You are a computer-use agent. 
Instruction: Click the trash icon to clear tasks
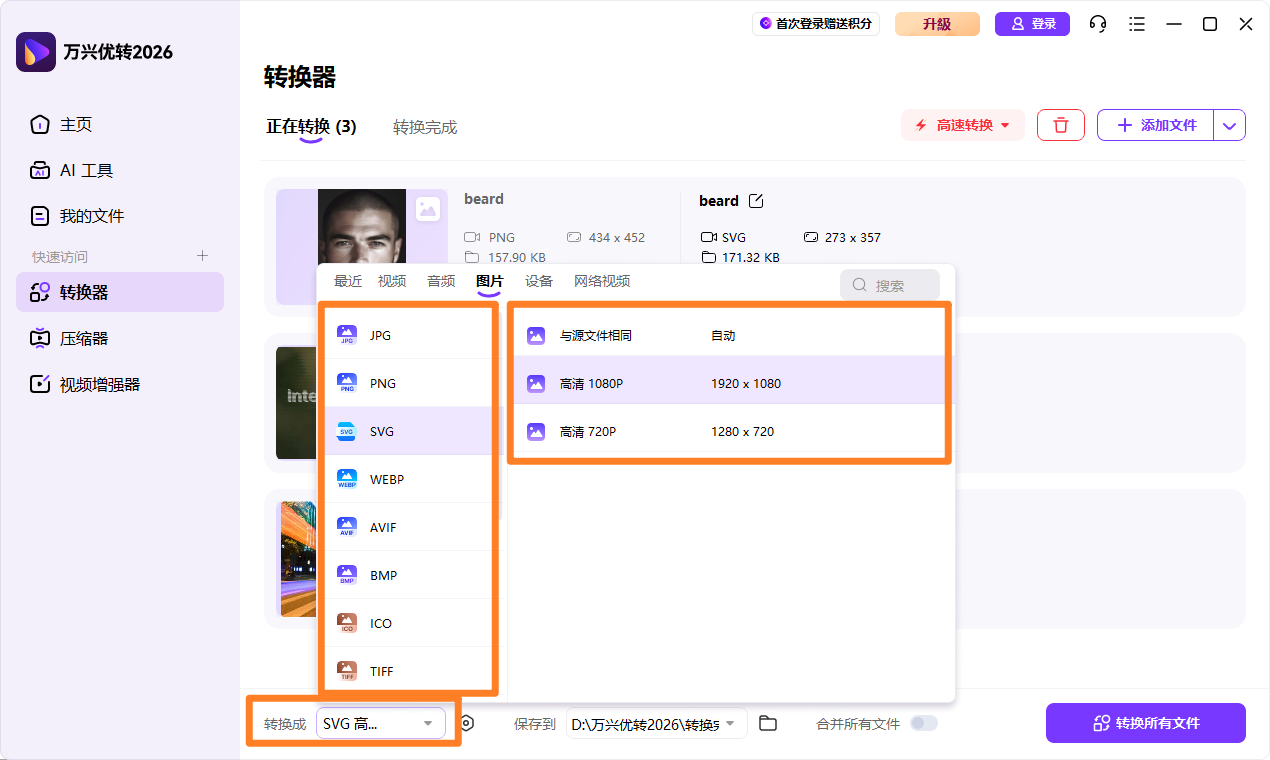click(x=1060, y=124)
